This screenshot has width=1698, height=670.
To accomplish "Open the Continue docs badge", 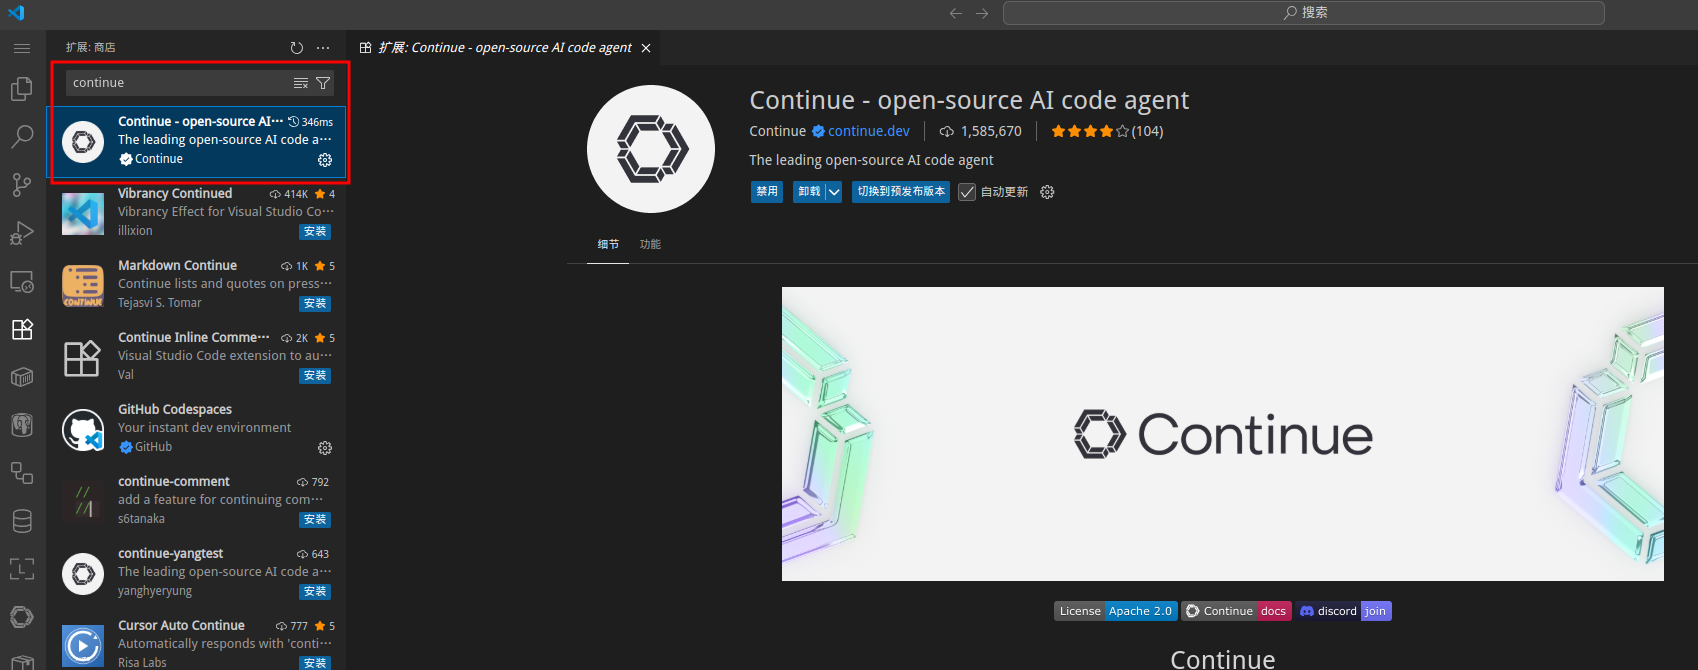I will [x=1236, y=611].
